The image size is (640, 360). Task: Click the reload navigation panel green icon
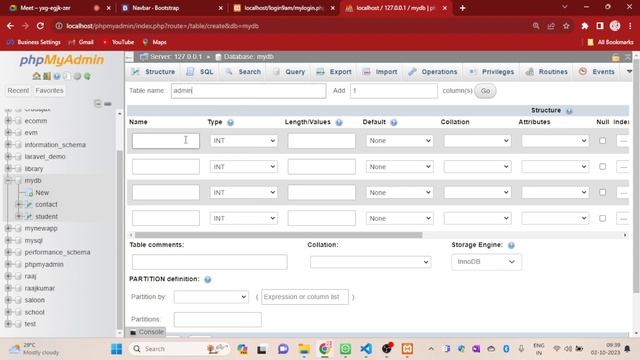87,76
